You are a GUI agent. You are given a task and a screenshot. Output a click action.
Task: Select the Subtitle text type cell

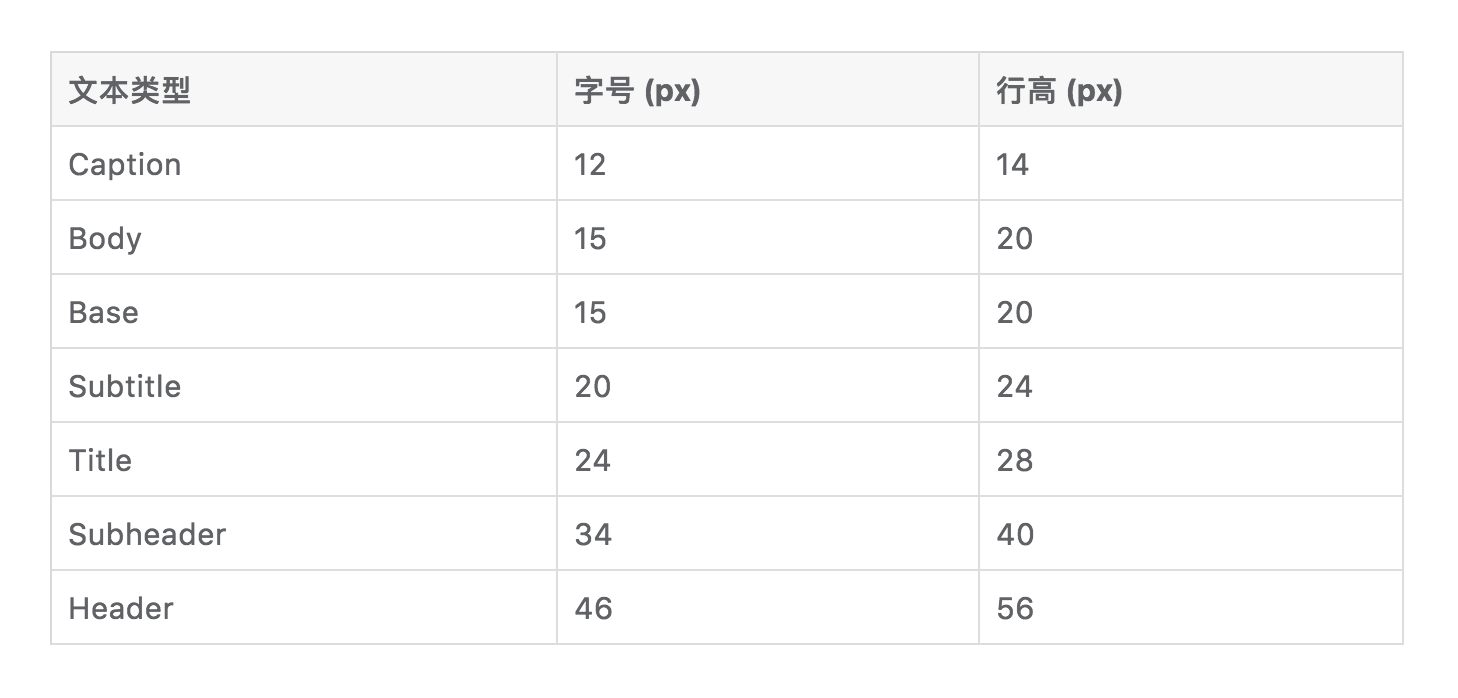point(125,387)
